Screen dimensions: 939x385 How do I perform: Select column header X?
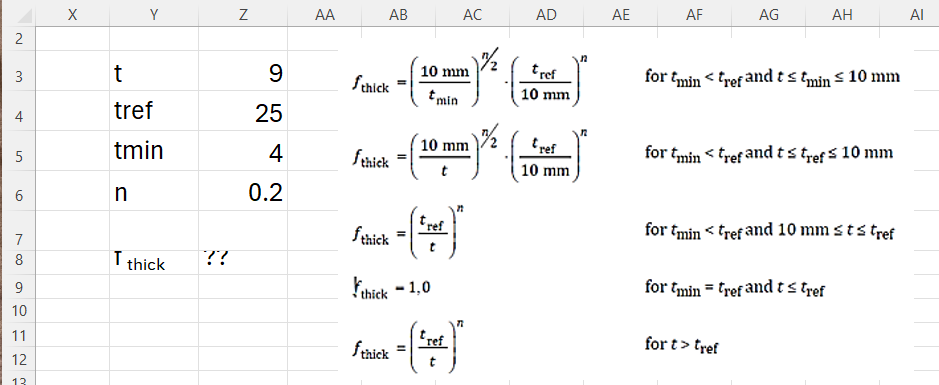(72, 15)
